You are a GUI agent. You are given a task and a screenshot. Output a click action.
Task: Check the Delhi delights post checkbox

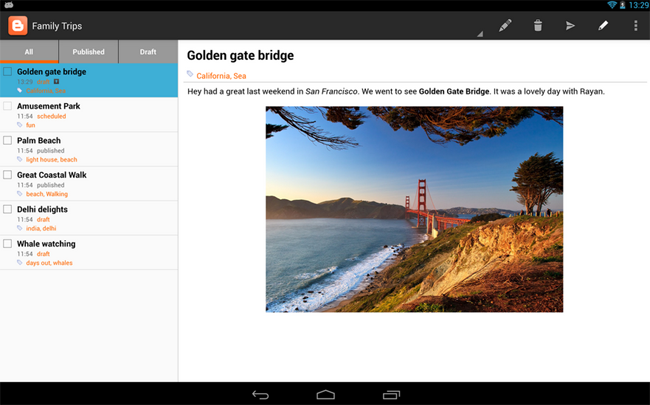coord(7,209)
